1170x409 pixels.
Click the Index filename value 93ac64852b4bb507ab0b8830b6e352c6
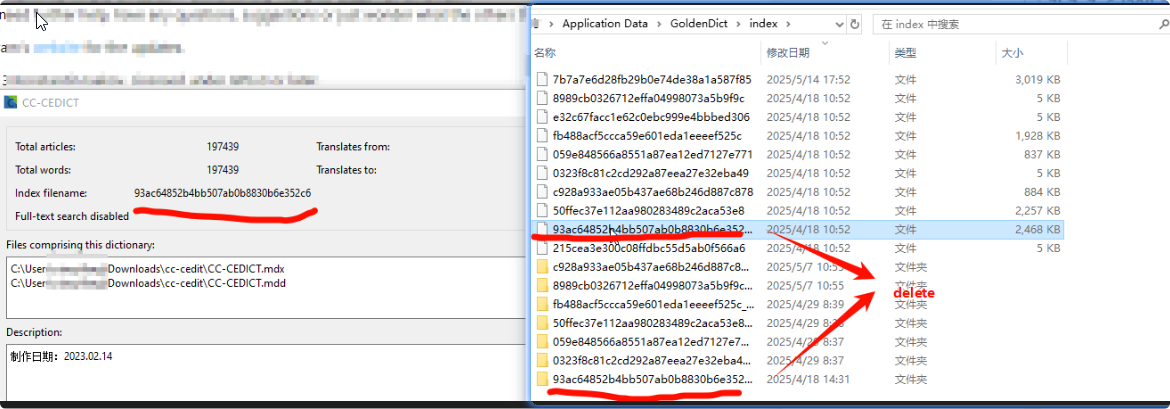(222, 193)
